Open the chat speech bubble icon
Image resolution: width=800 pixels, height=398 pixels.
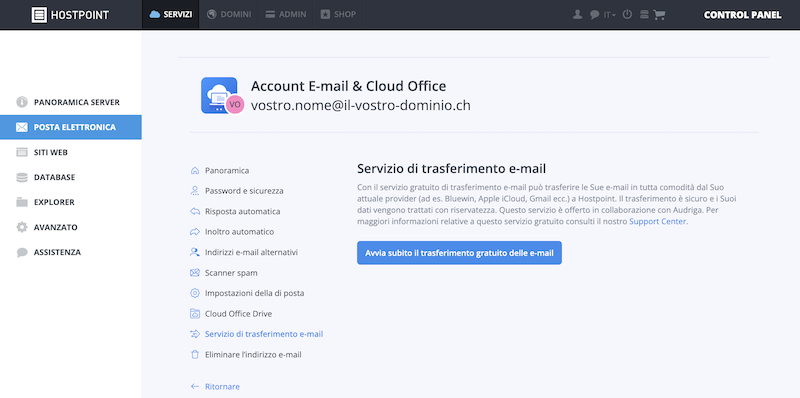coord(594,15)
